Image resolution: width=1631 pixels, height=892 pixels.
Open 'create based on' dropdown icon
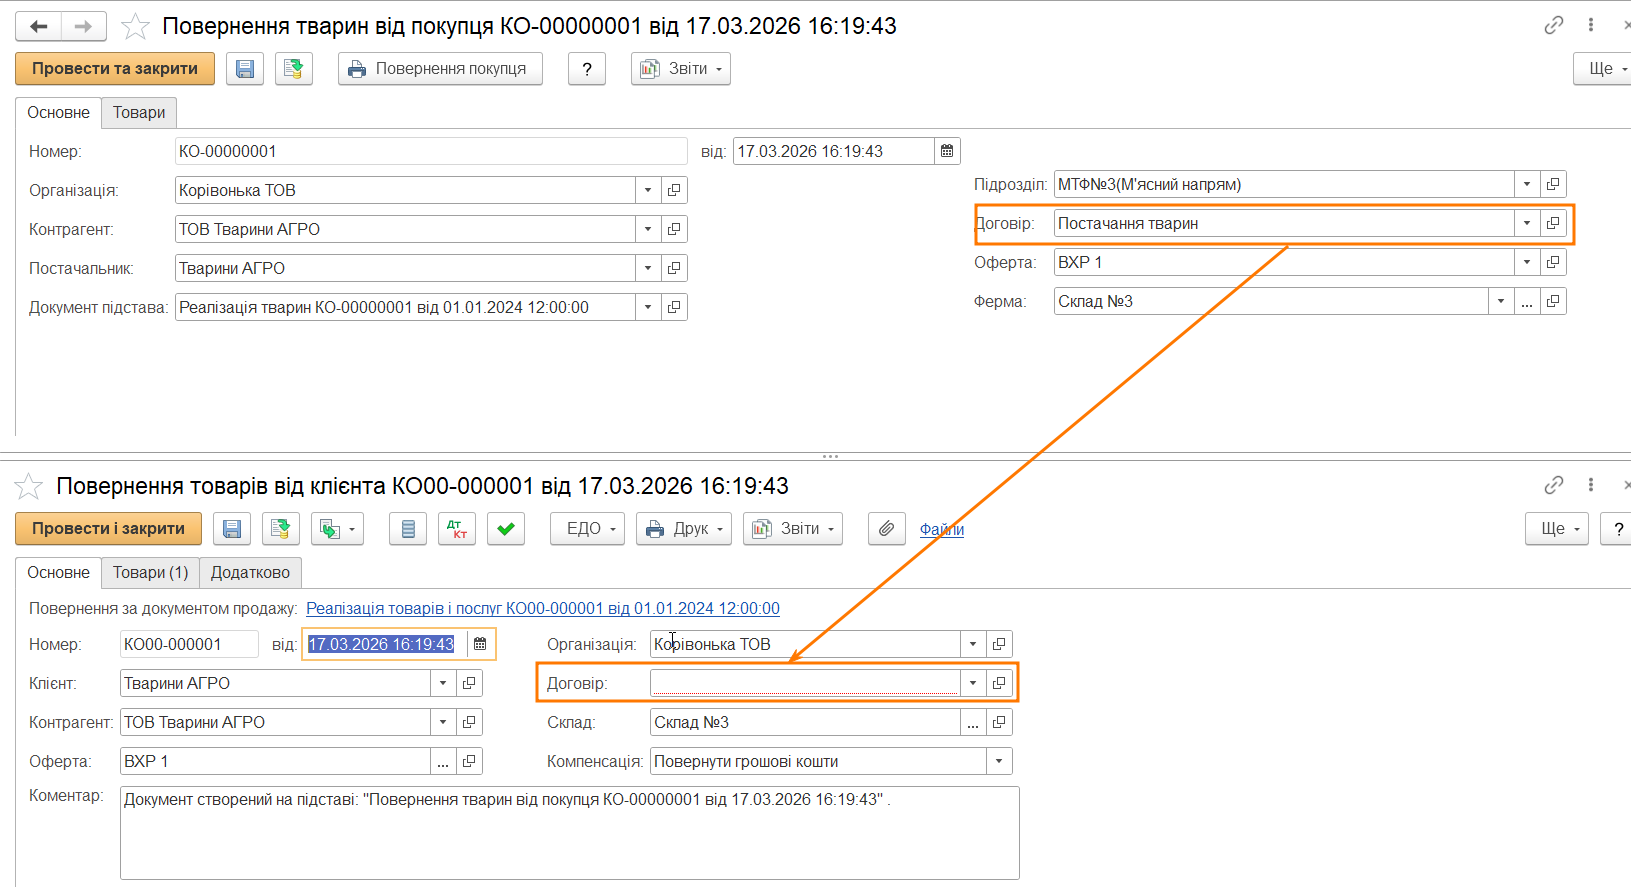337,529
